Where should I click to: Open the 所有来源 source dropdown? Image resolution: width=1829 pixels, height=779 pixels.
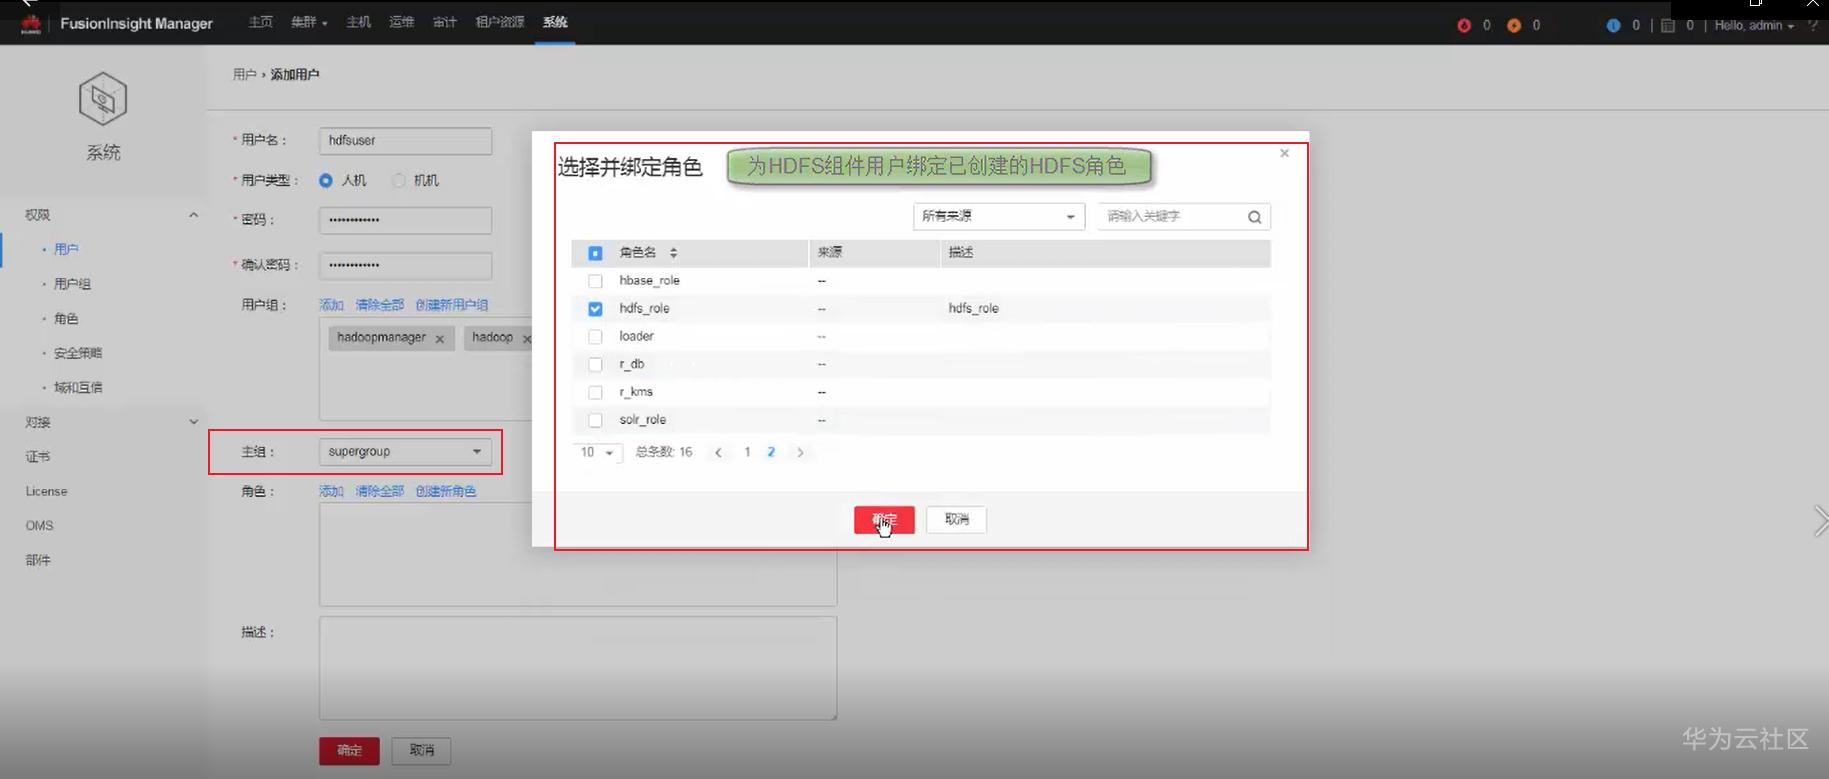[999, 217]
